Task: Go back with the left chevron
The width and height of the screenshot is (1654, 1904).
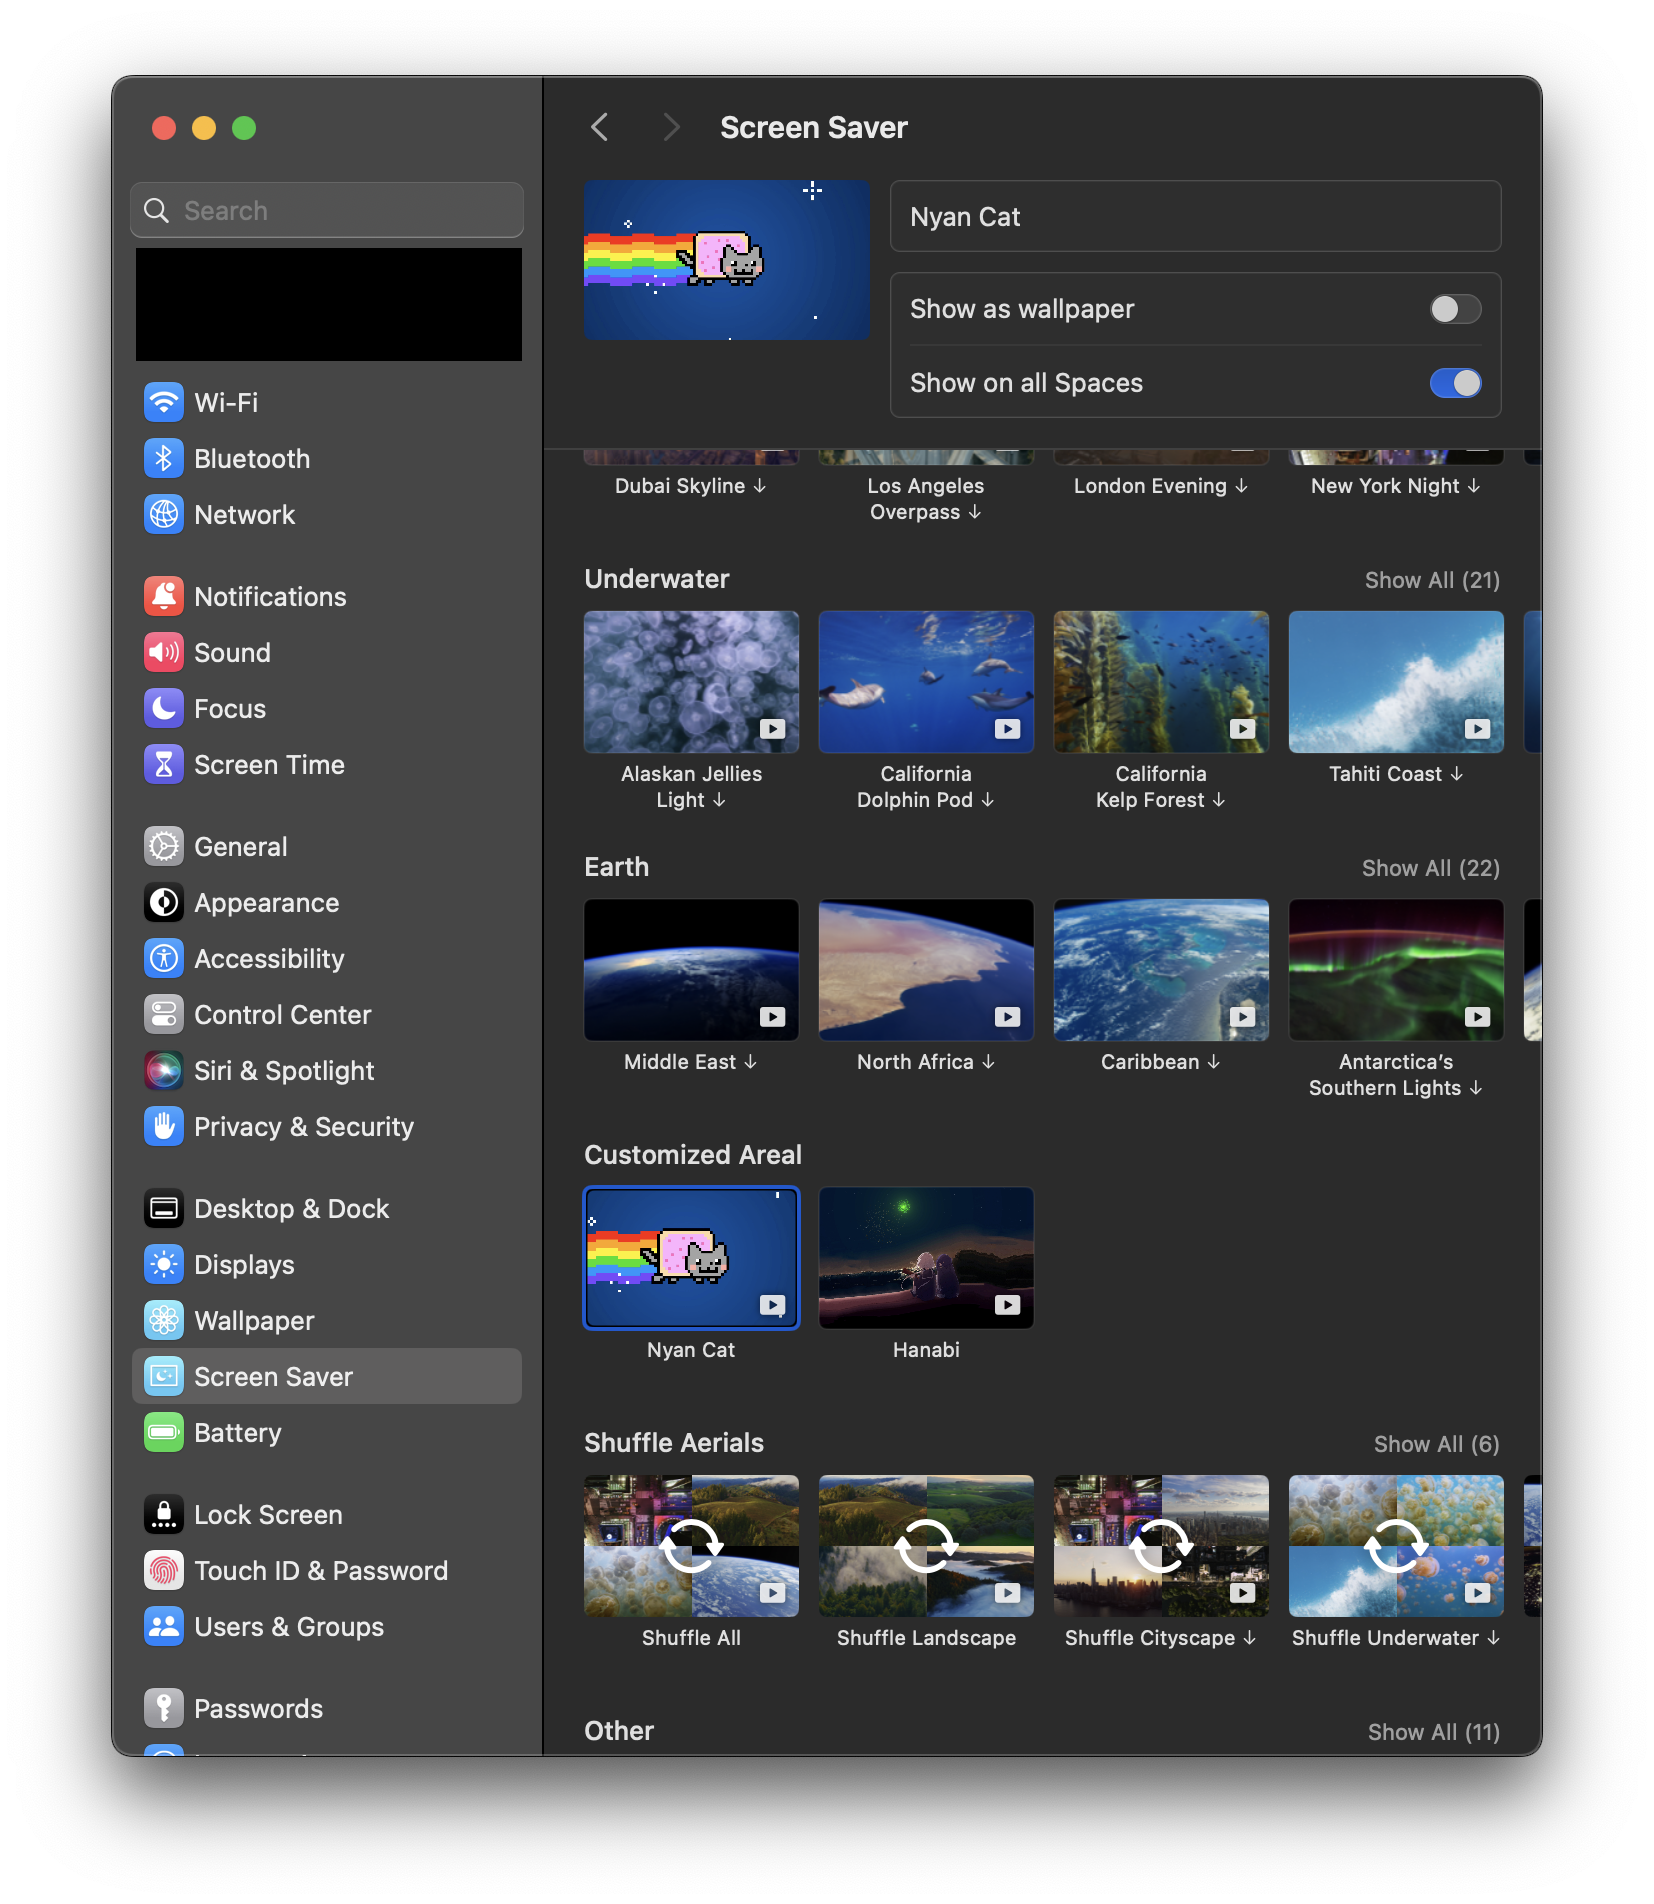Action: [600, 128]
